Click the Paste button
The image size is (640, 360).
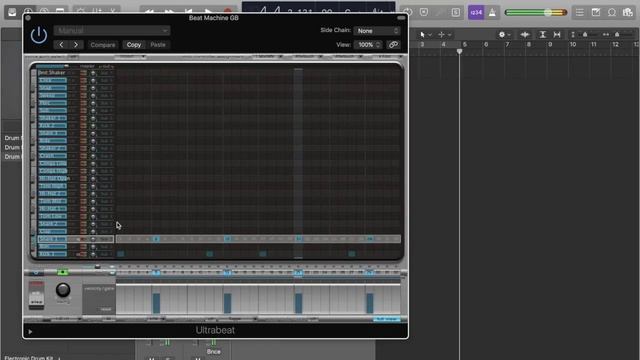[158, 45]
